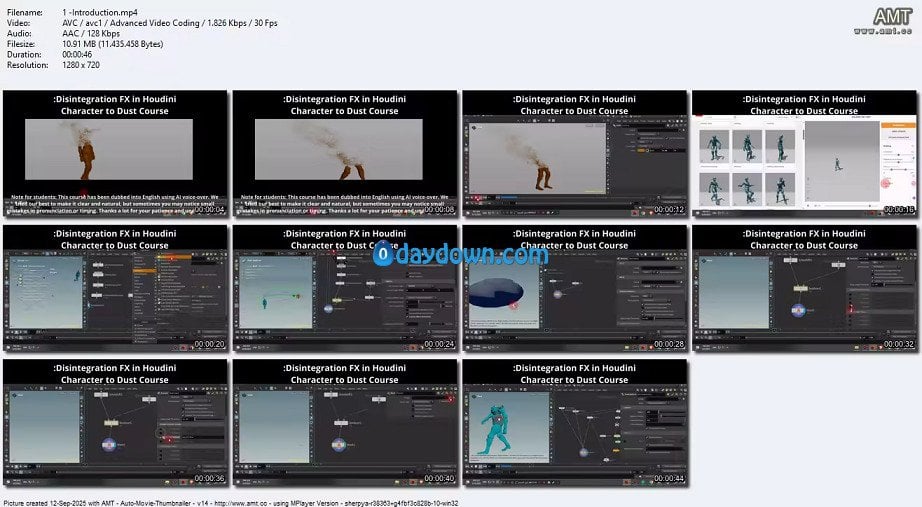Viewport: 922px width, 507px height.
Task: Click the "Filesize:" label
Action: pyautogui.click(x=21, y=44)
